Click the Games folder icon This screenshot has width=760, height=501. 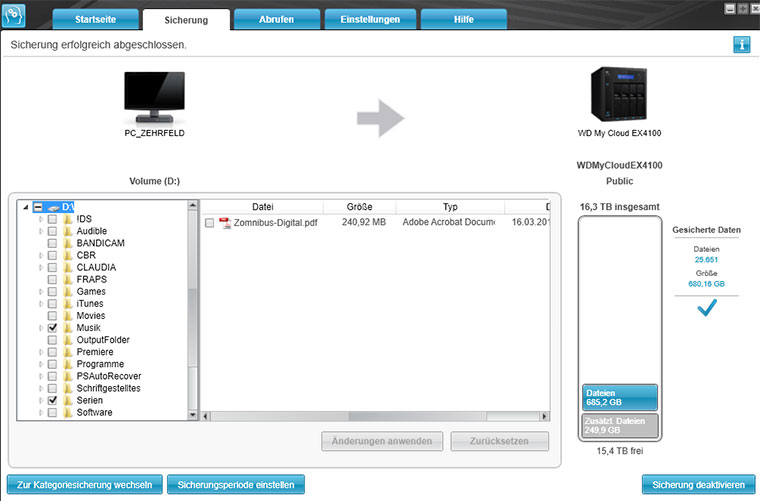pyautogui.click(x=68, y=292)
